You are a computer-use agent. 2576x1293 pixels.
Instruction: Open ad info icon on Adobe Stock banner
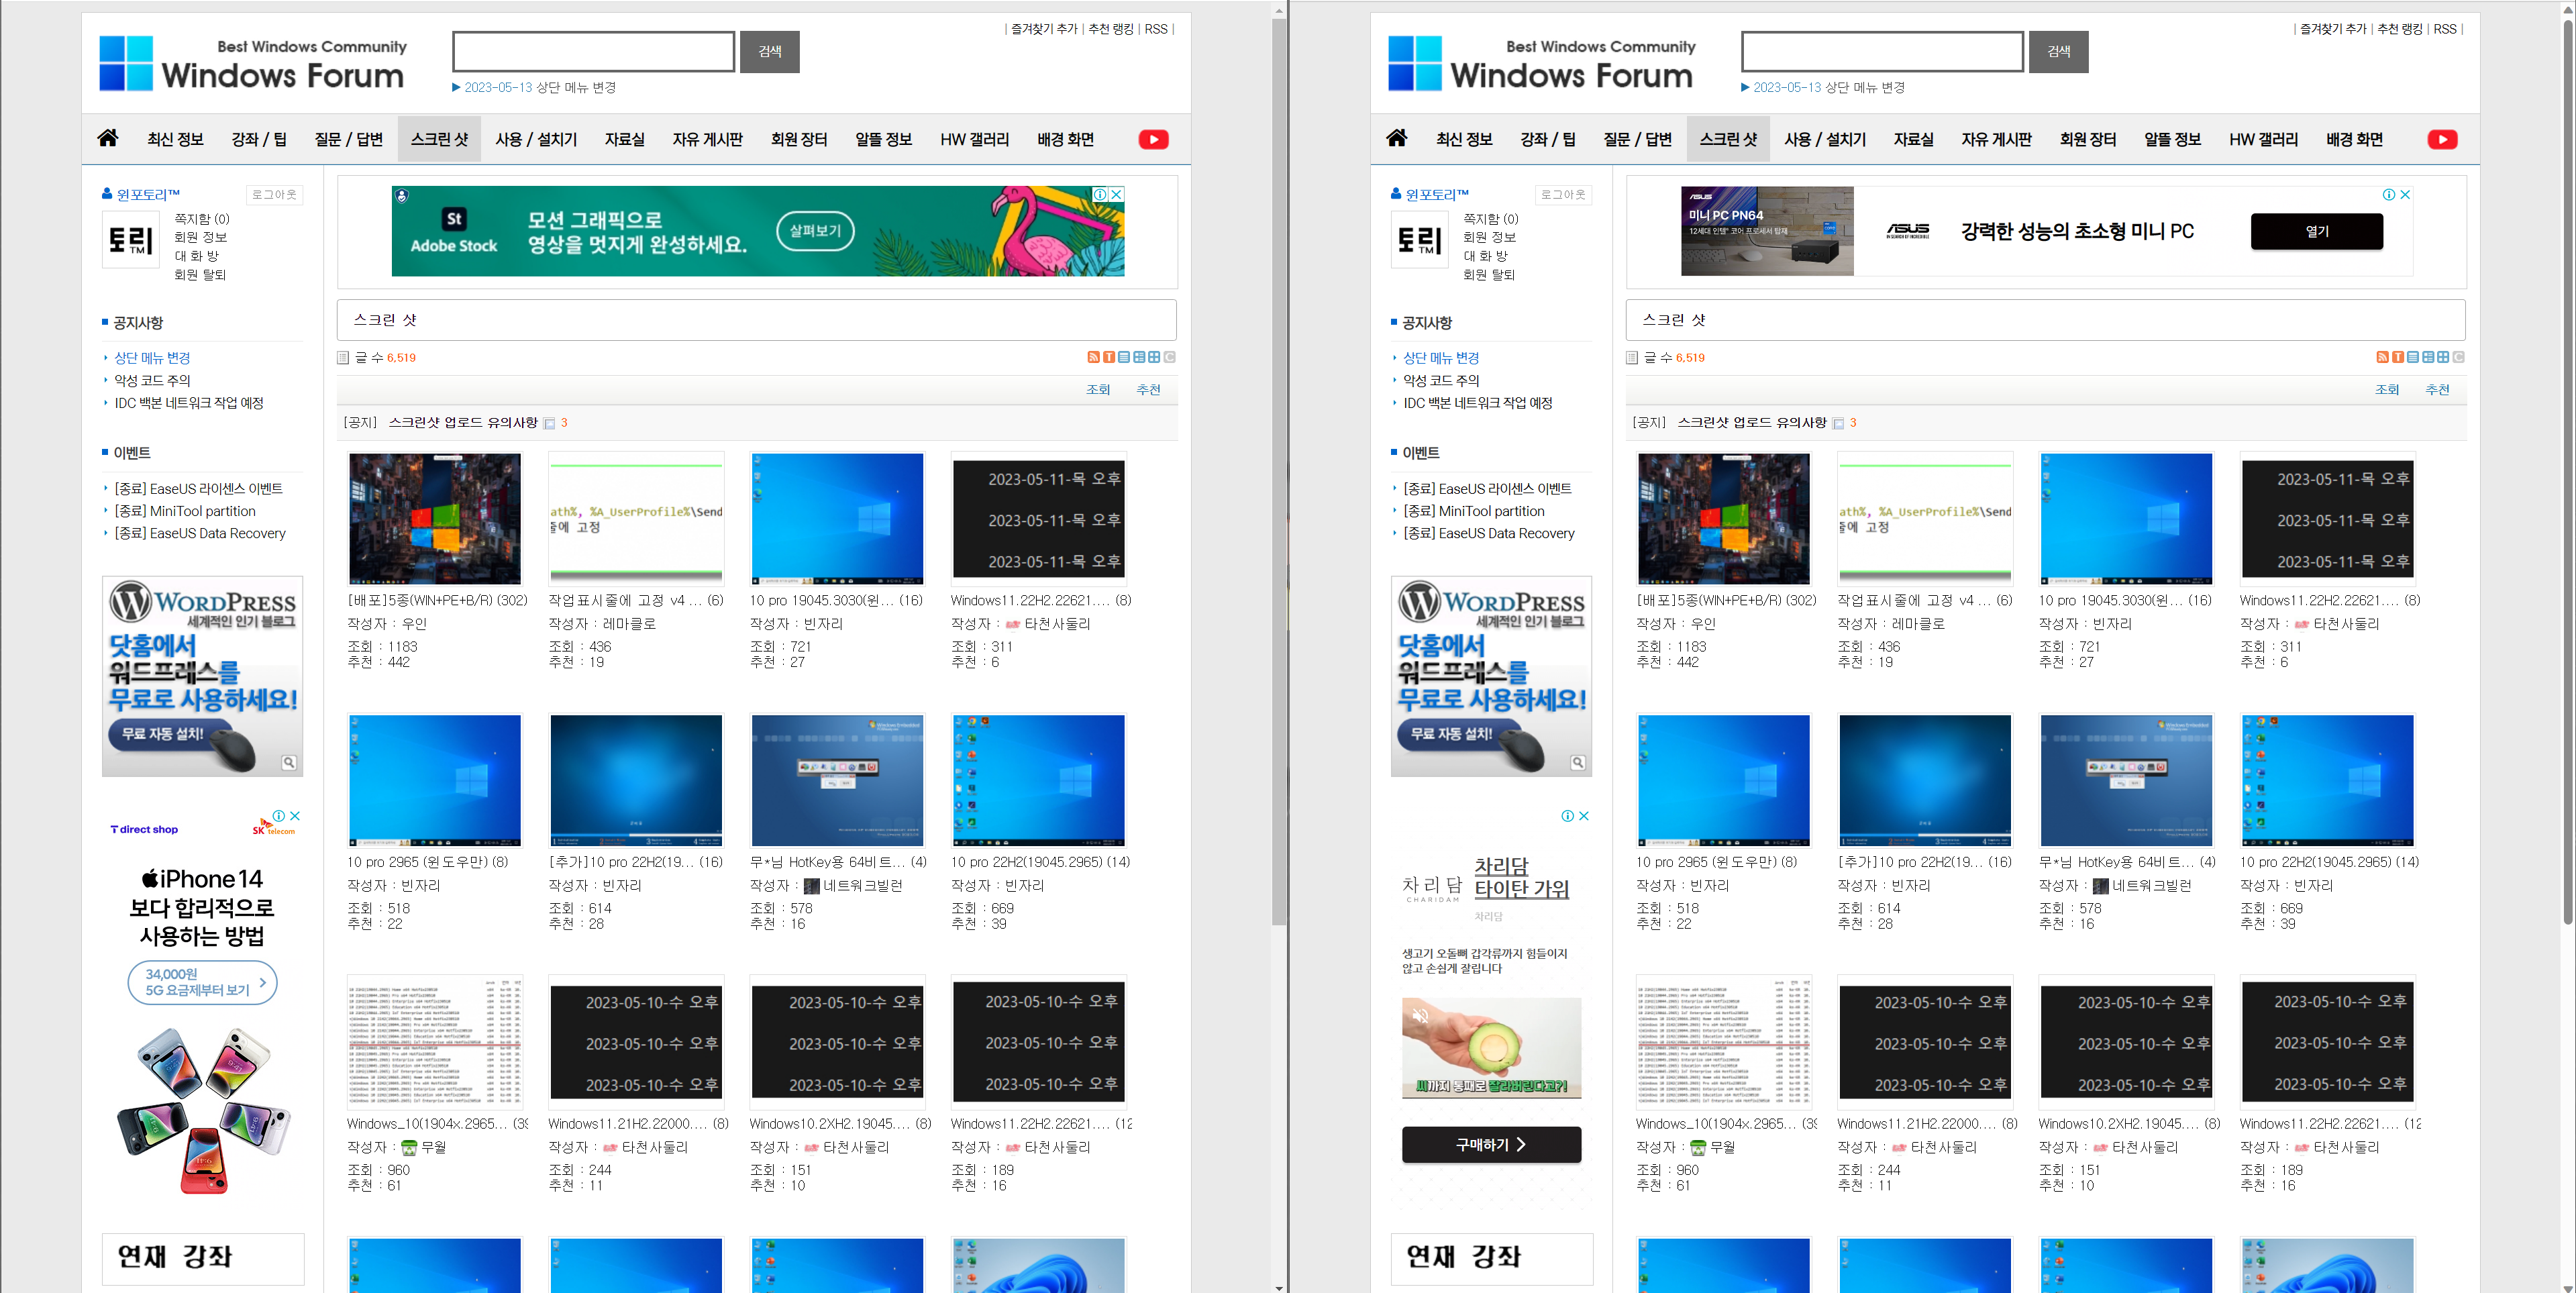[1100, 194]
